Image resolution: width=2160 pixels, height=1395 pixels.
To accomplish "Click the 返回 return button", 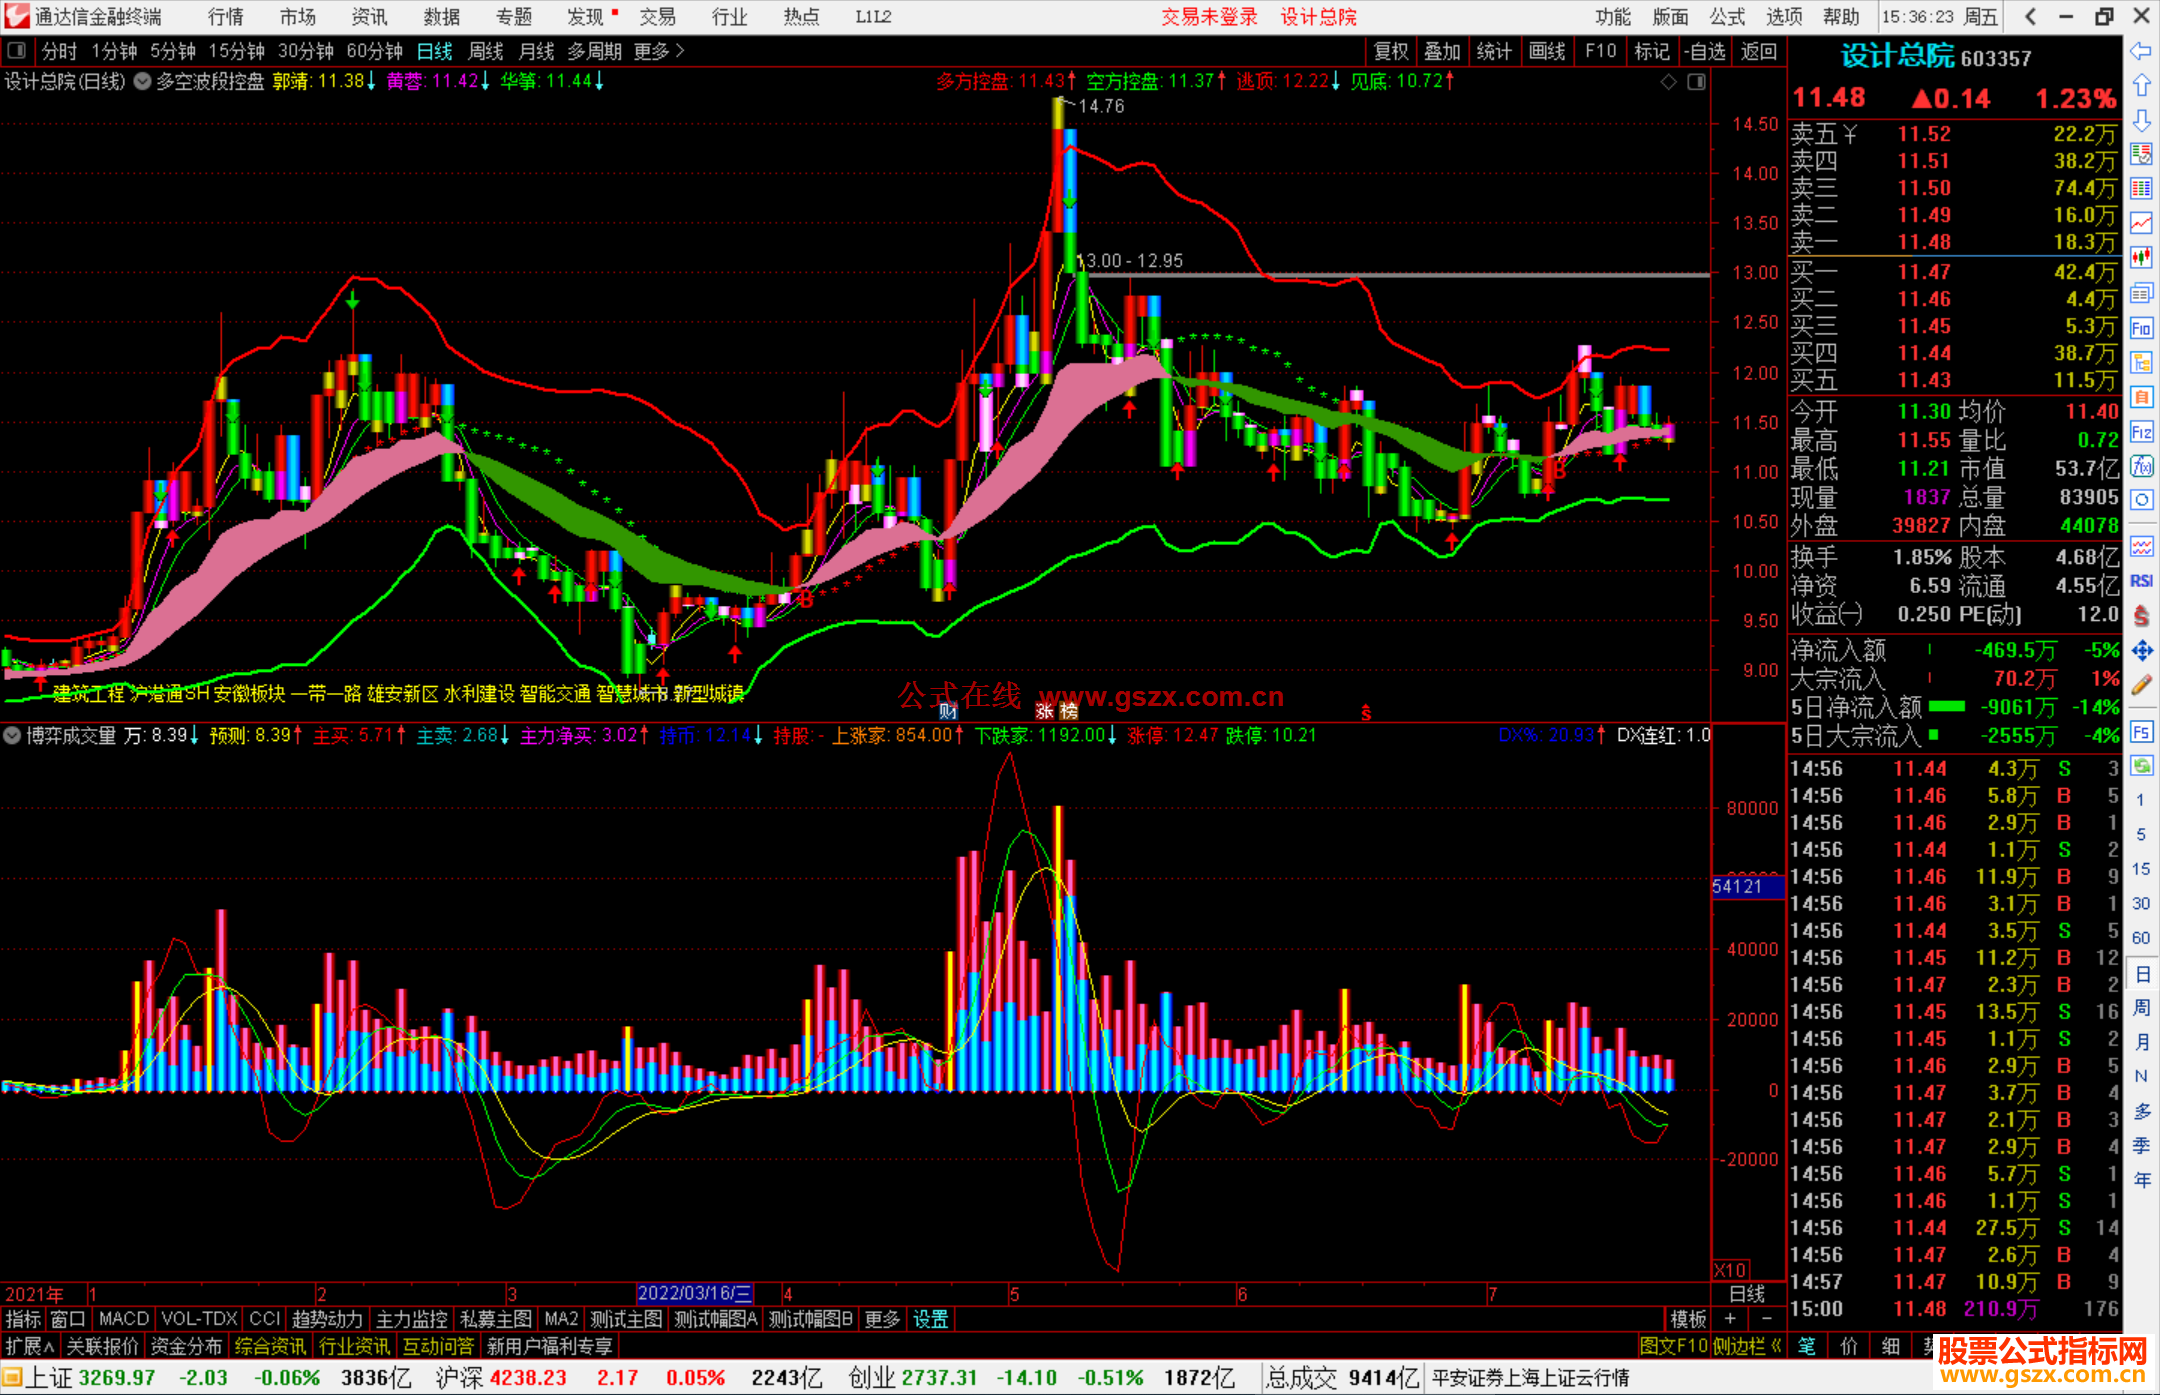I will click(x=1758, y=51).
